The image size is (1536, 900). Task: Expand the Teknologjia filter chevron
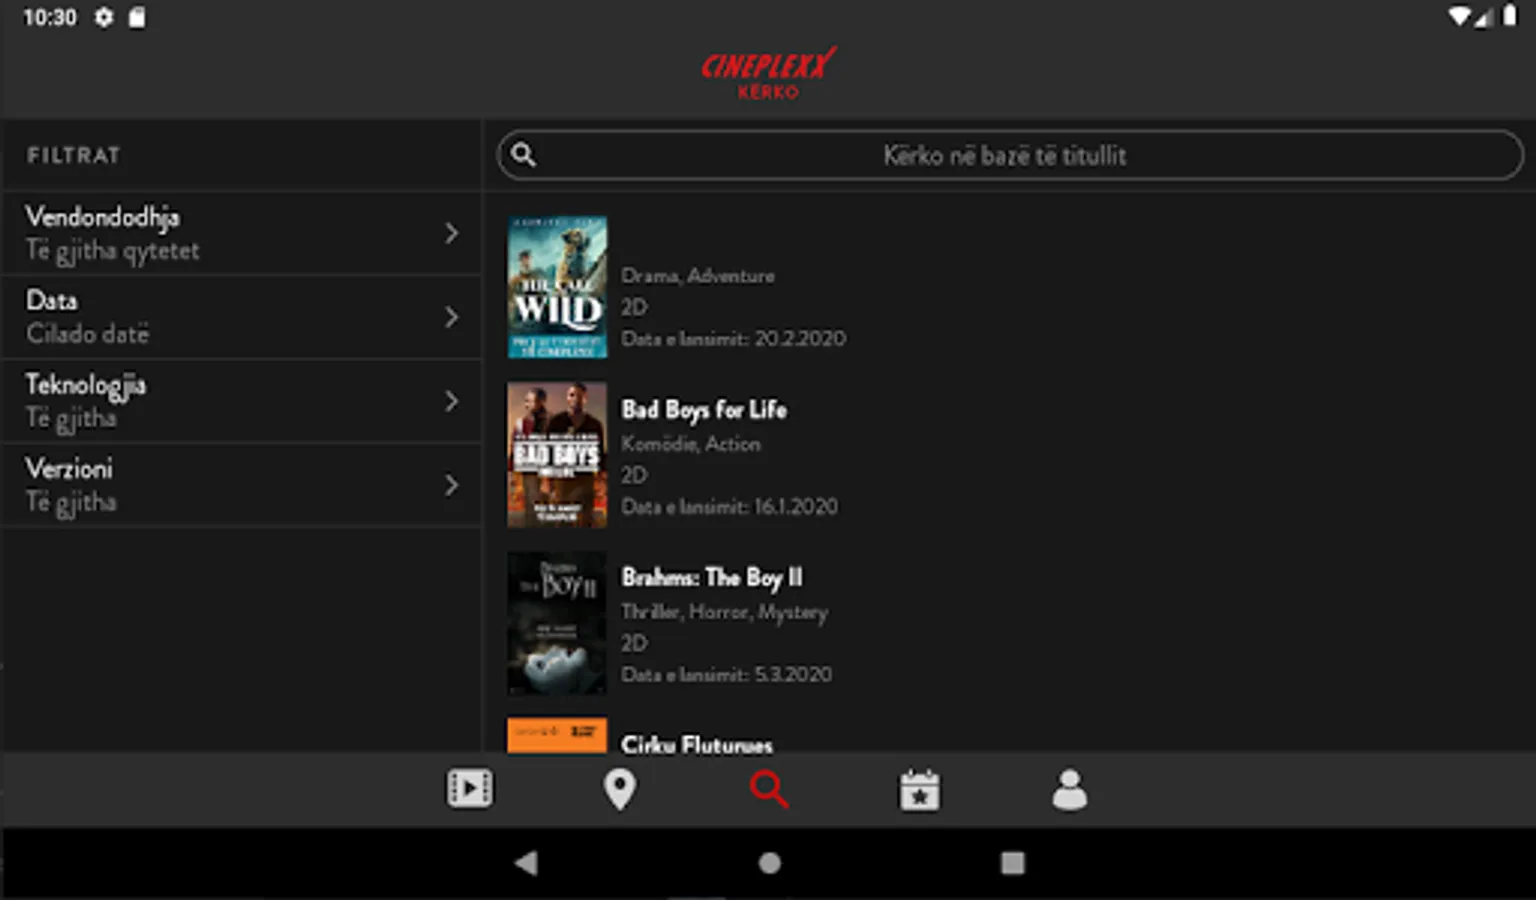[x=451, y=401]
